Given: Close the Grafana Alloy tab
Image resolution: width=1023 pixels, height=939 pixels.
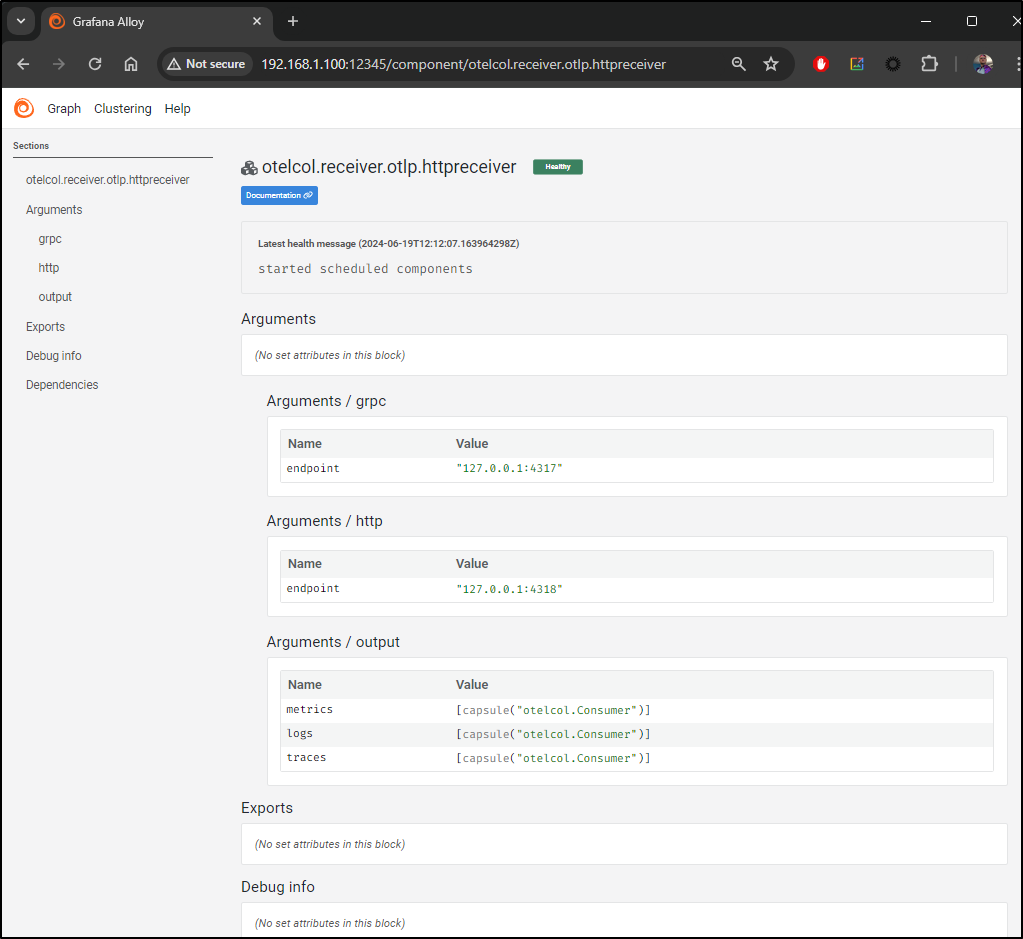Looking at the screenshot, I should [257, 22].
